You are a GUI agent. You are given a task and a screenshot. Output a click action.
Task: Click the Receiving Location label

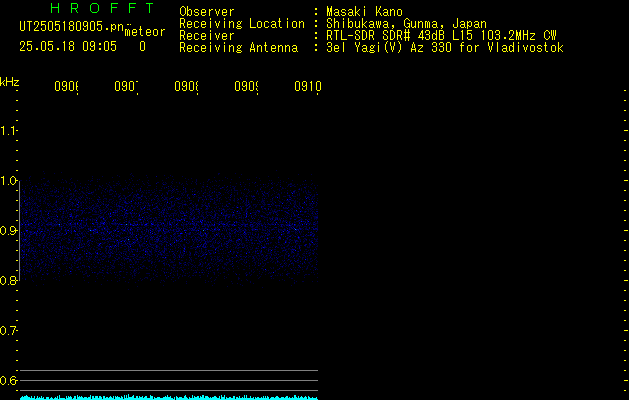click(242, 24)
